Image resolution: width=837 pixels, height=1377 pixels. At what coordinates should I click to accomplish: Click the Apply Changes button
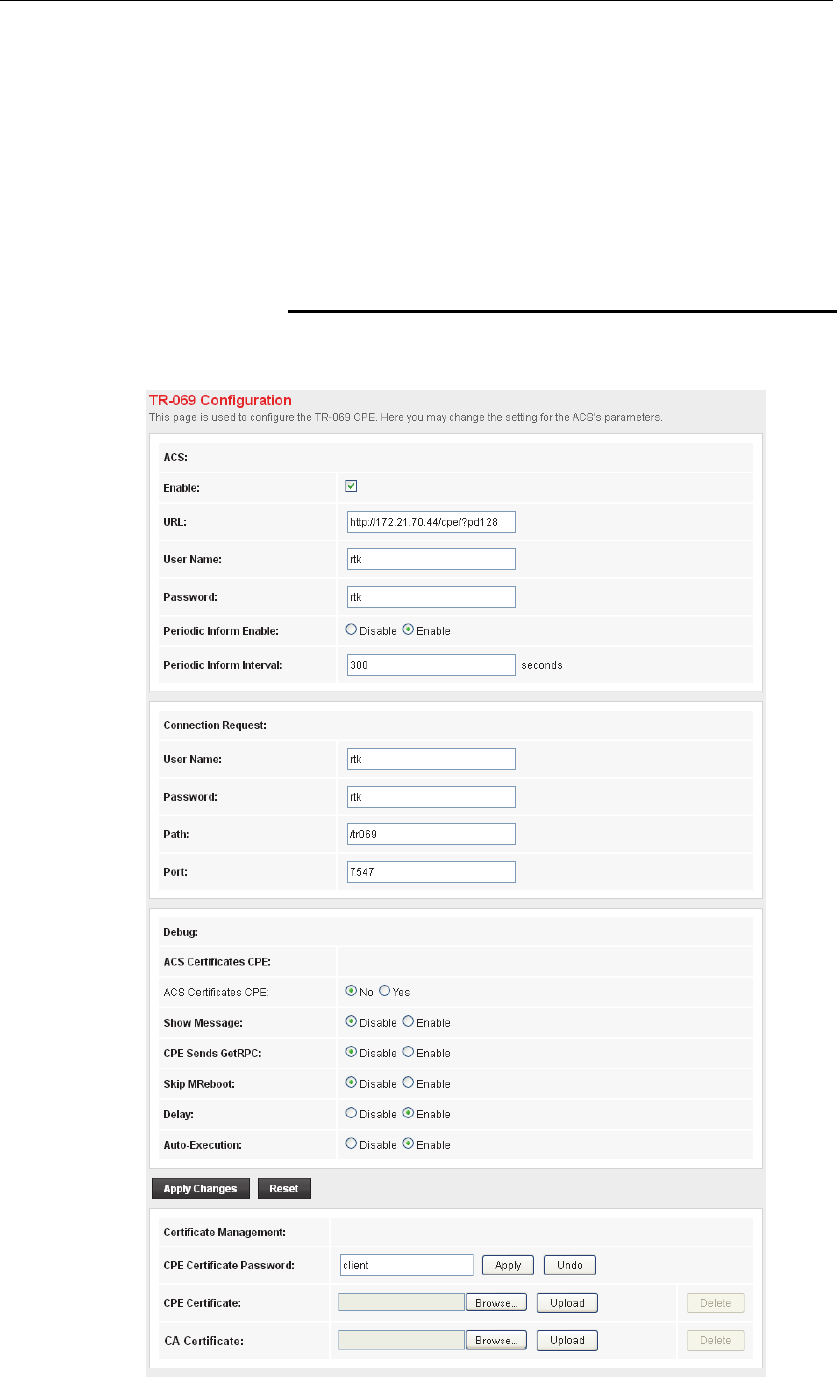(200, 1189)
